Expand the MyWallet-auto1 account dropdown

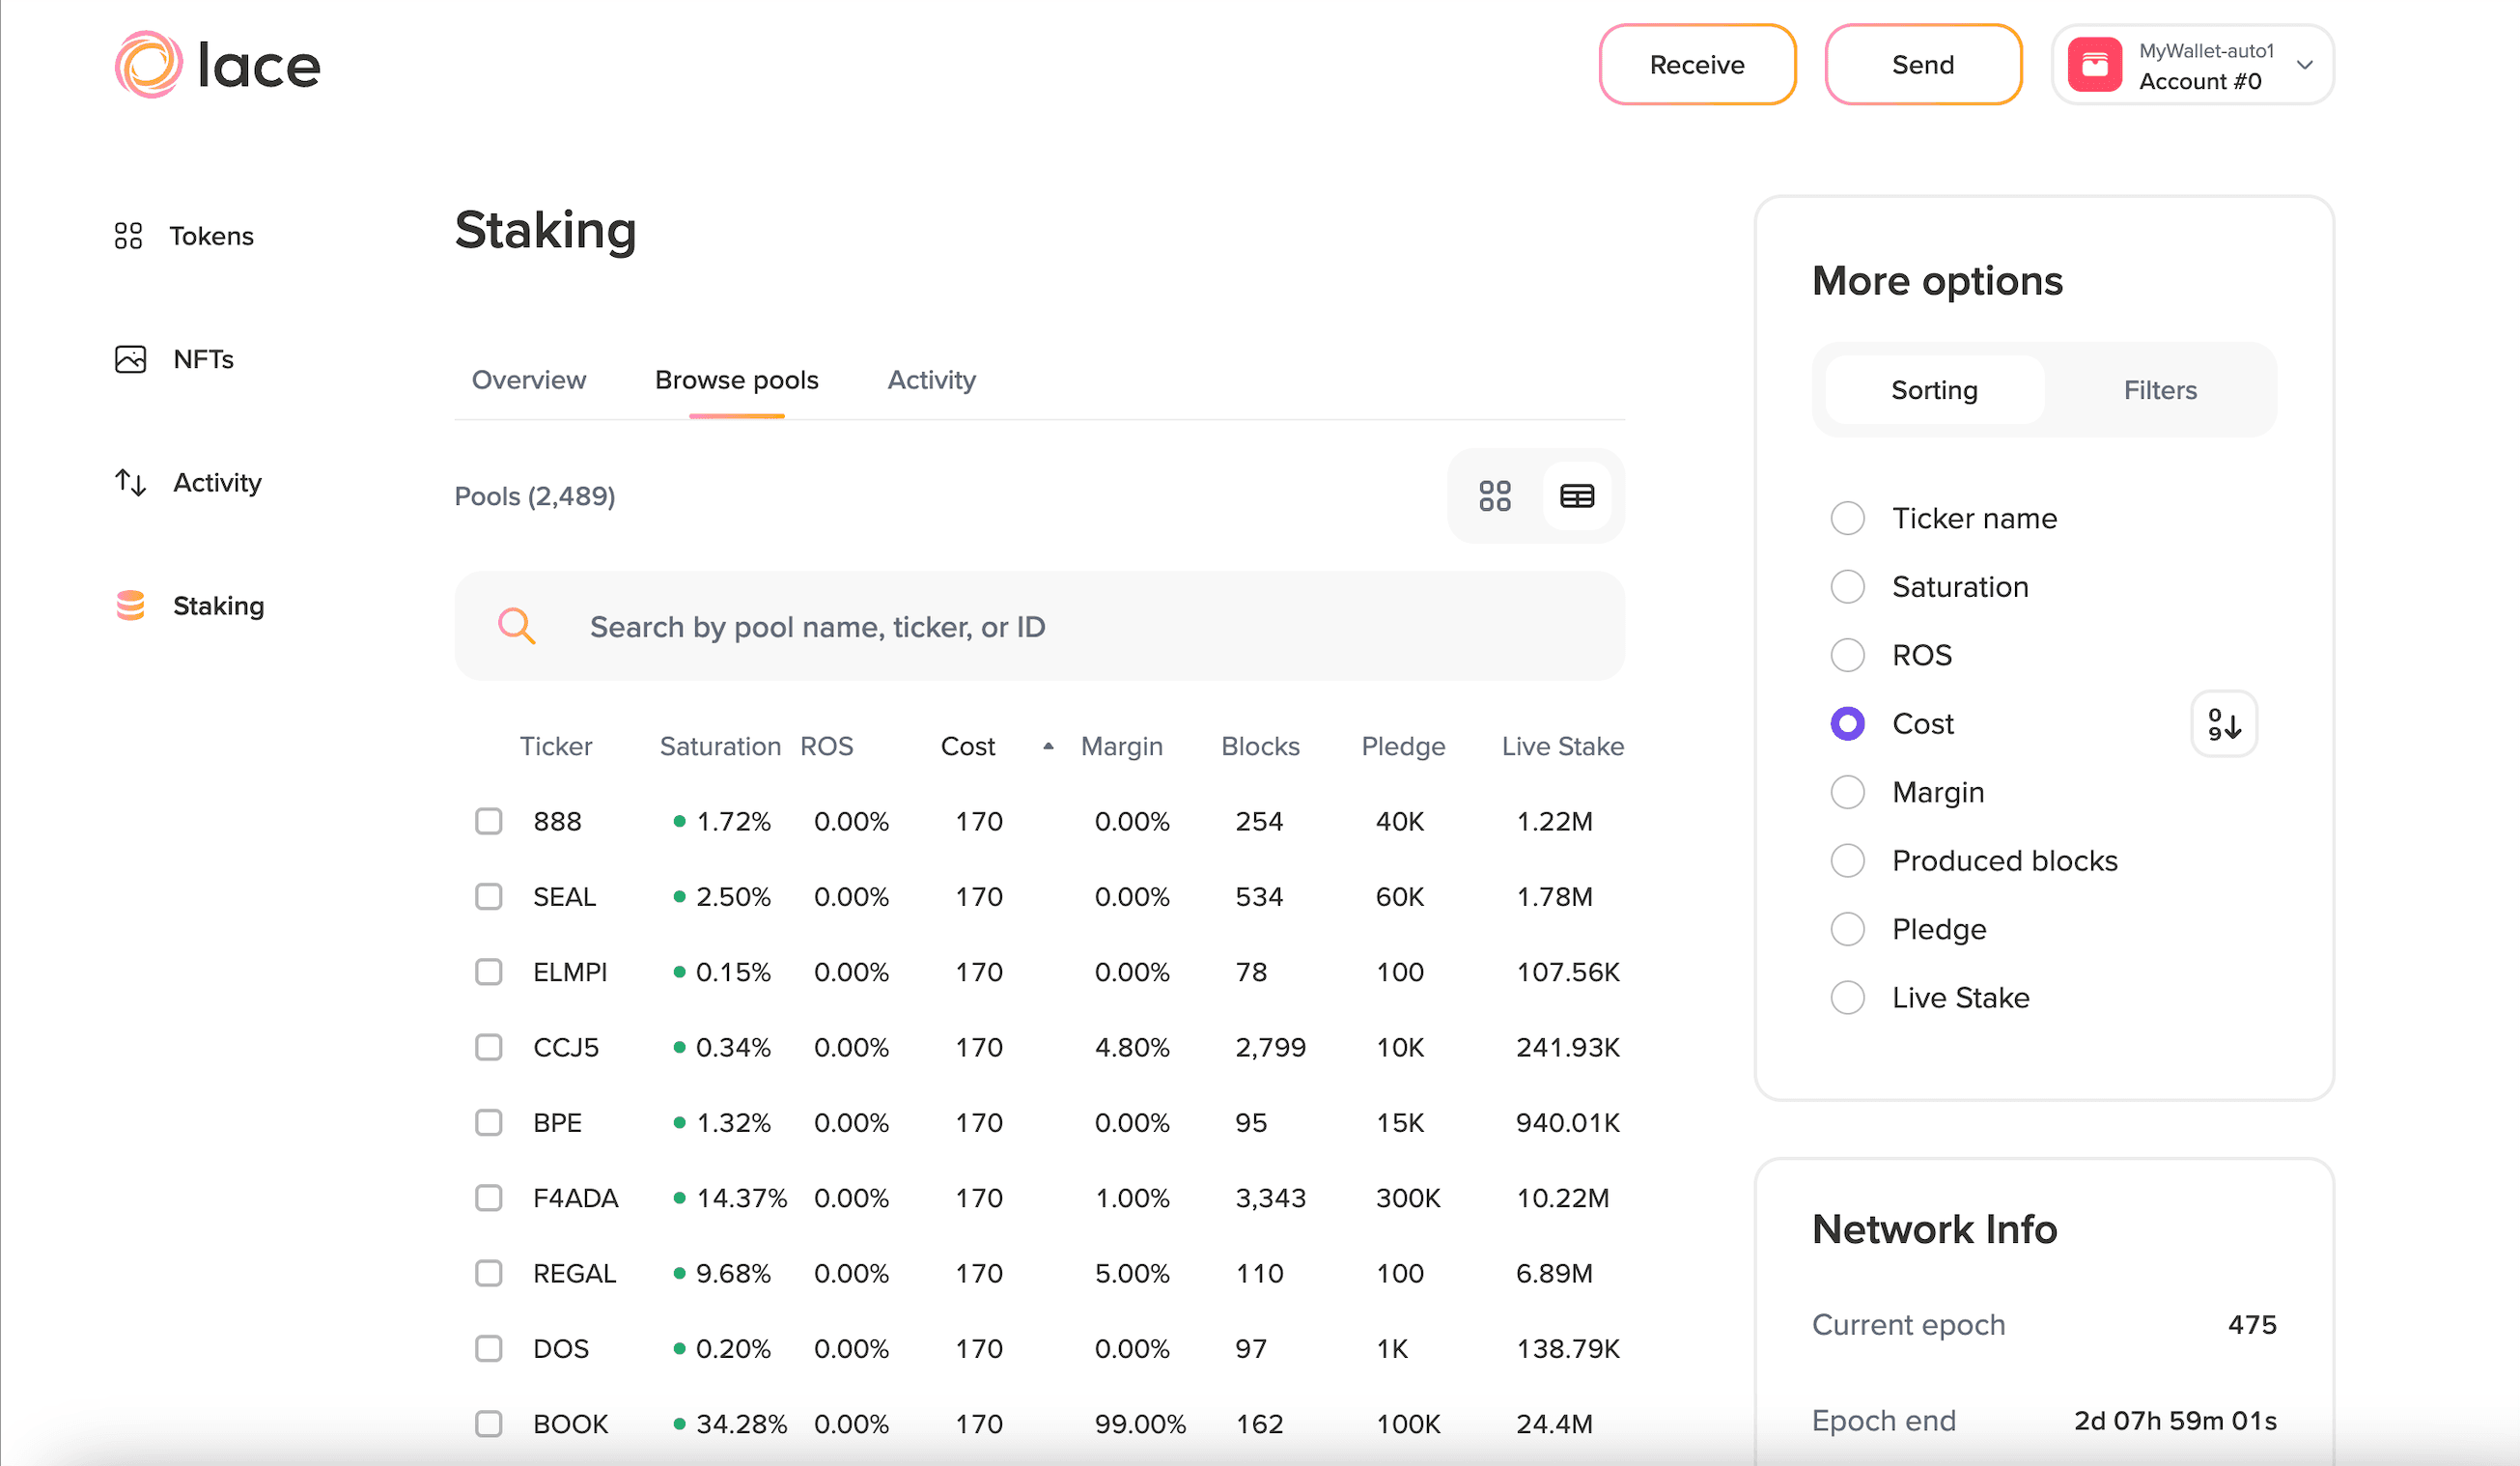click(2304, 65)
